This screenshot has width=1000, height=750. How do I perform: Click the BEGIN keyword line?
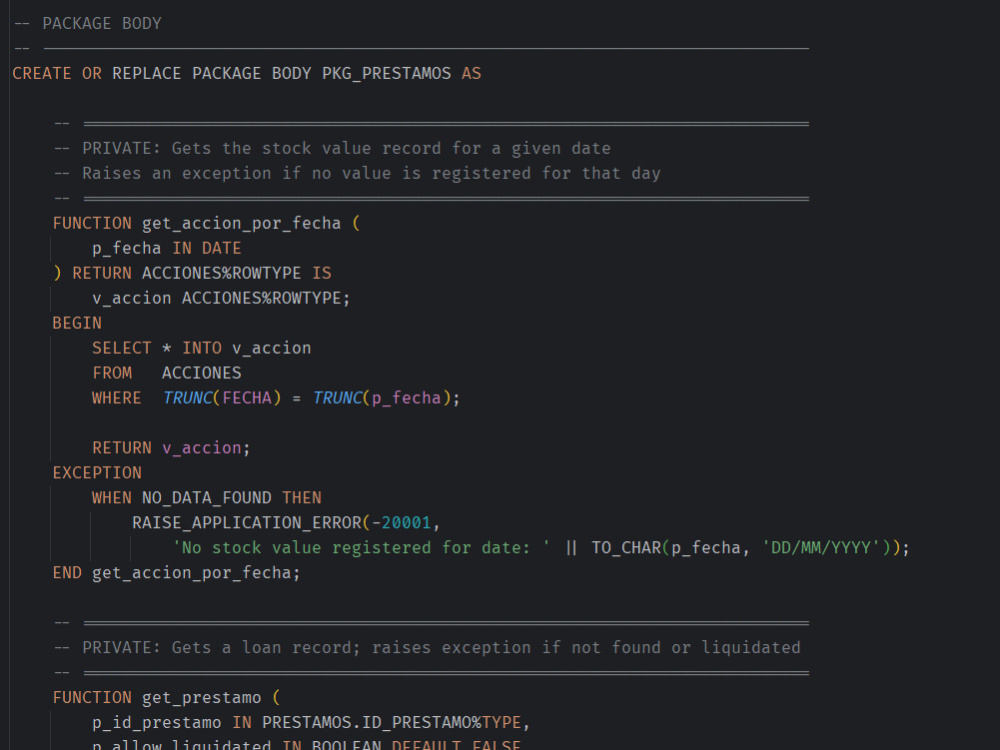tap(77, 323)
